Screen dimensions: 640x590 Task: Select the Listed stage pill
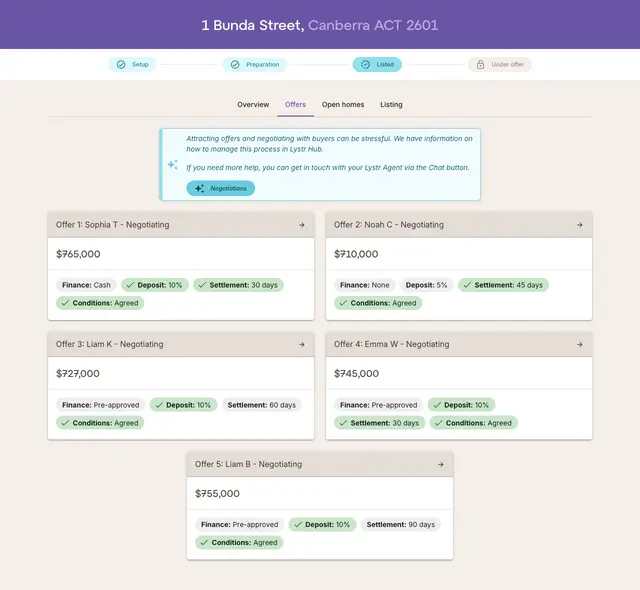[x=377, y=64]
